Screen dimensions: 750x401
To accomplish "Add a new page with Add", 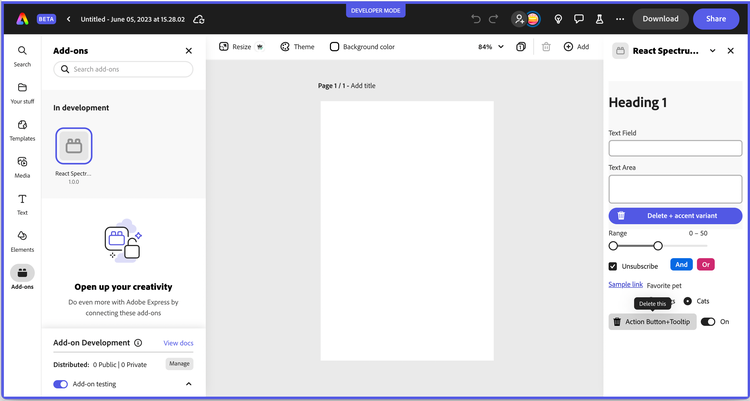I will pos(576,46).
